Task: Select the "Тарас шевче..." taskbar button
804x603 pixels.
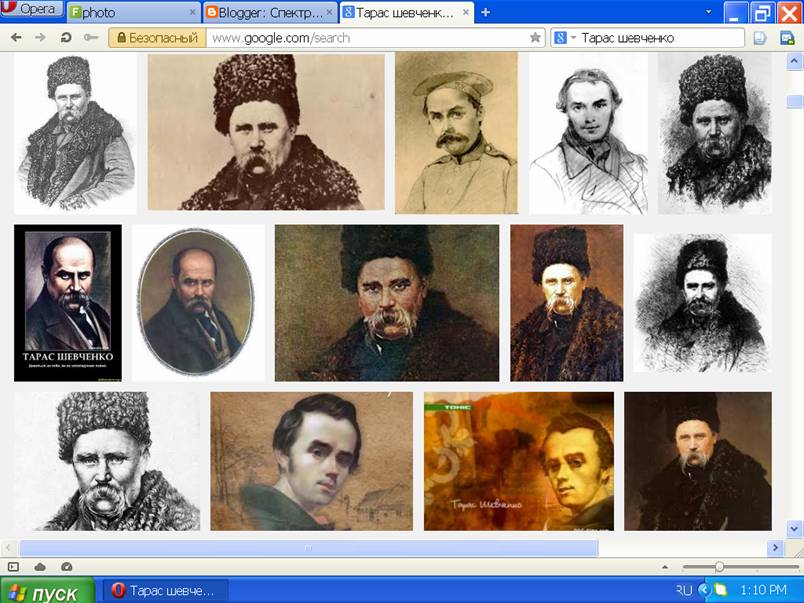Action: coord(165,591)
